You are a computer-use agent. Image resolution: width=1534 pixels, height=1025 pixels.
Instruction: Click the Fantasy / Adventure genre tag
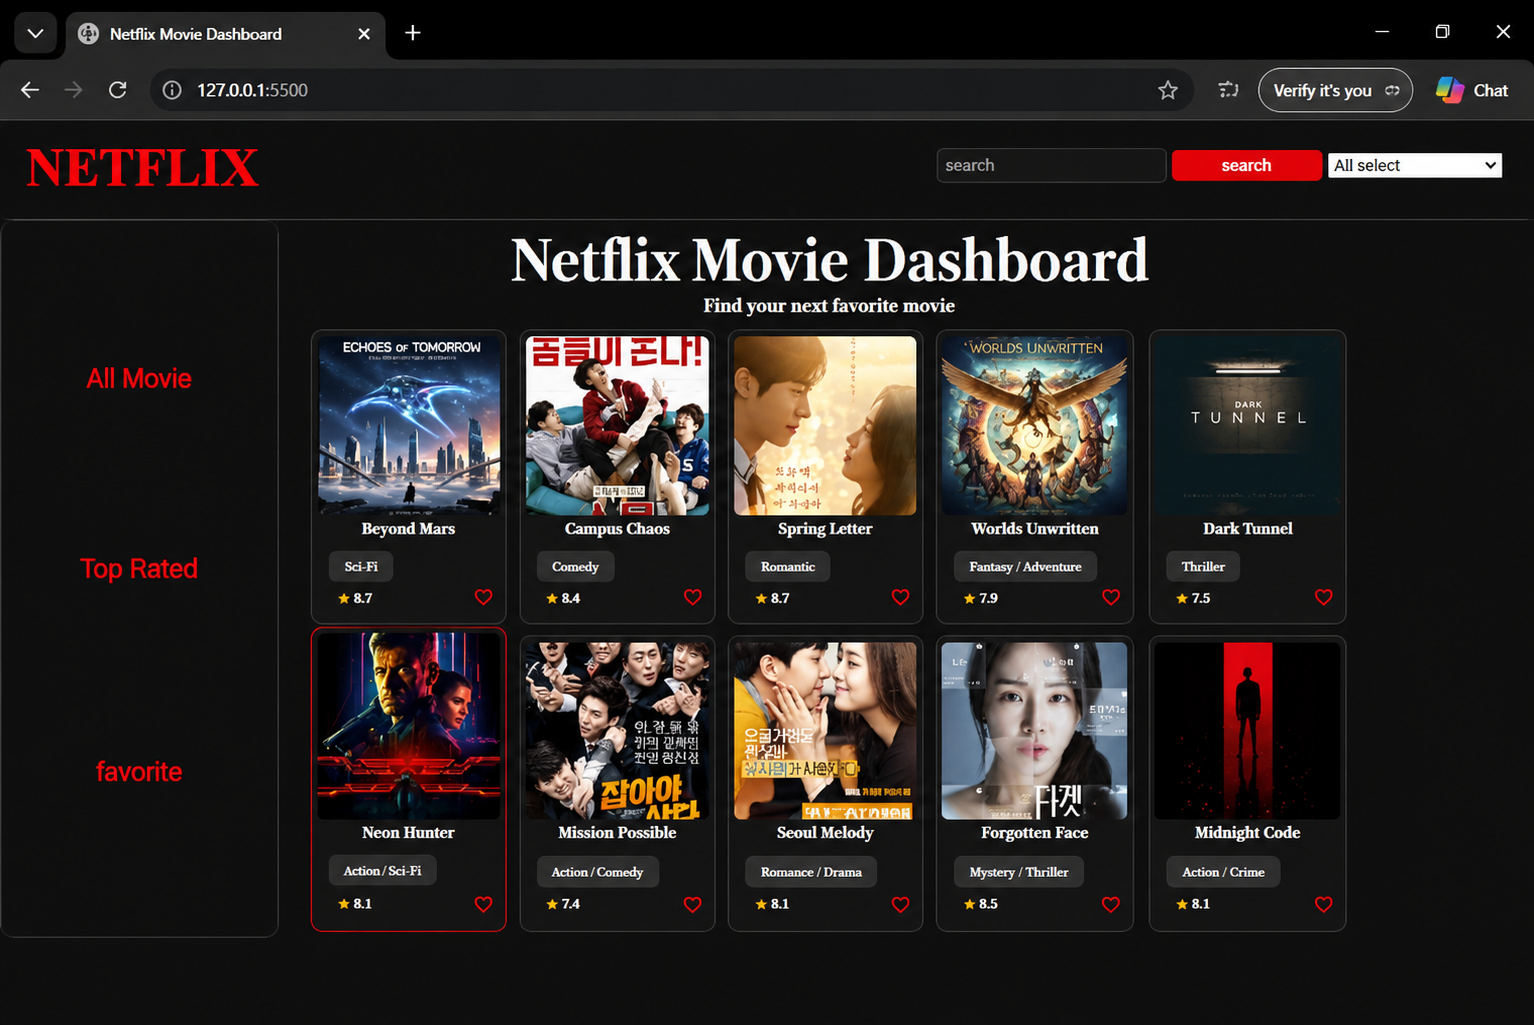(x=1025, y=566)
